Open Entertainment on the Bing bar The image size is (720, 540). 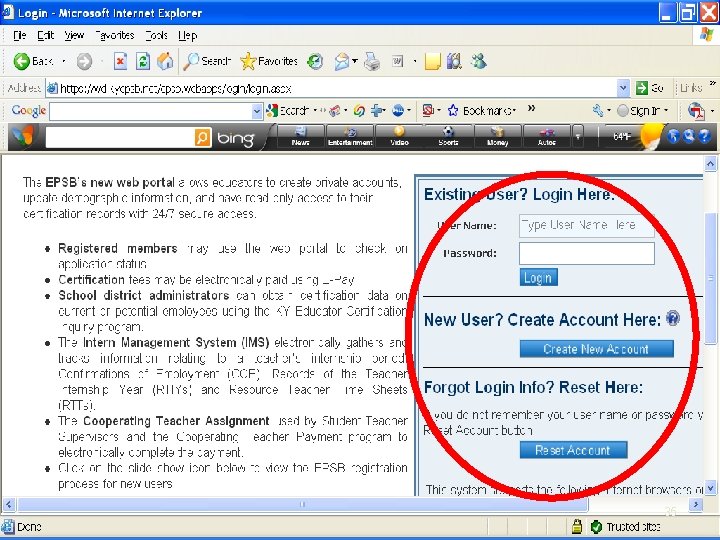pos(350,136)
